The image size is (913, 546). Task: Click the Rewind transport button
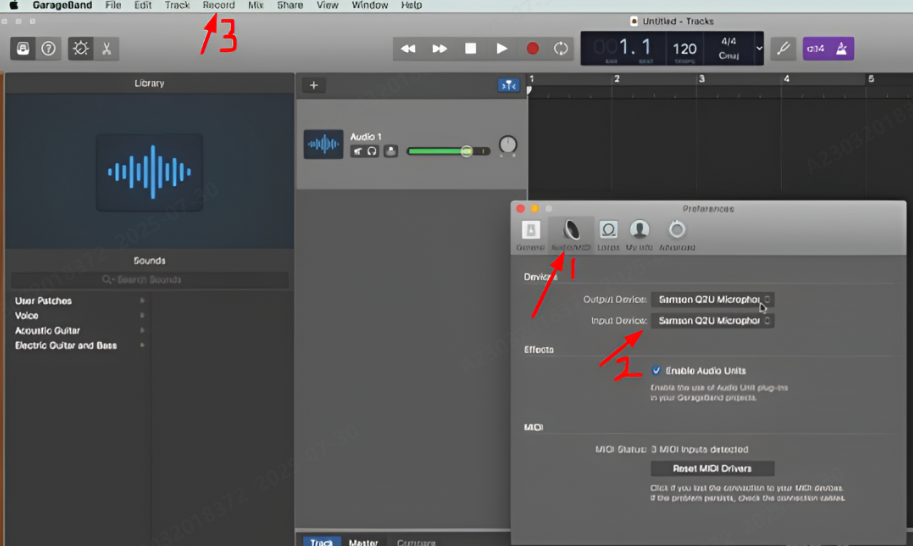408,49
